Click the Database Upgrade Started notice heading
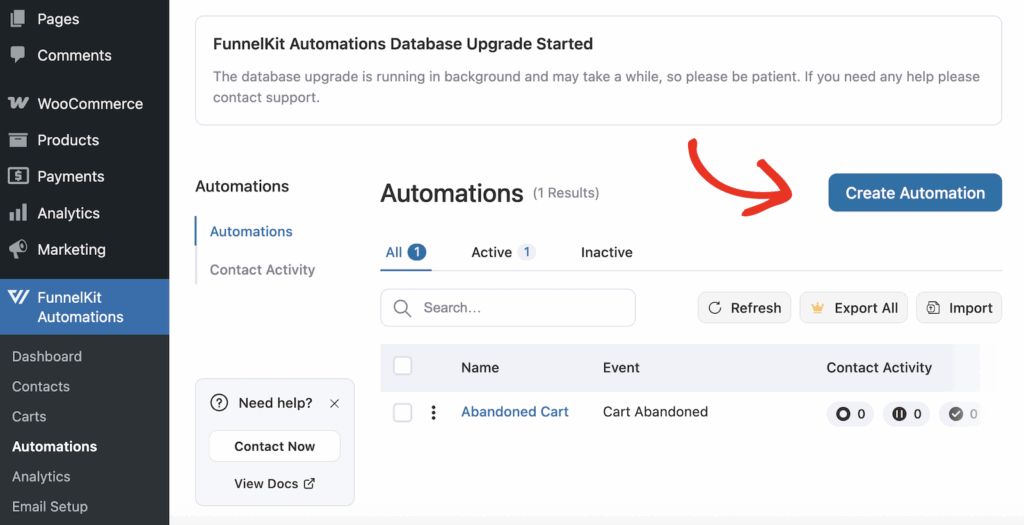 pos(403,44)
